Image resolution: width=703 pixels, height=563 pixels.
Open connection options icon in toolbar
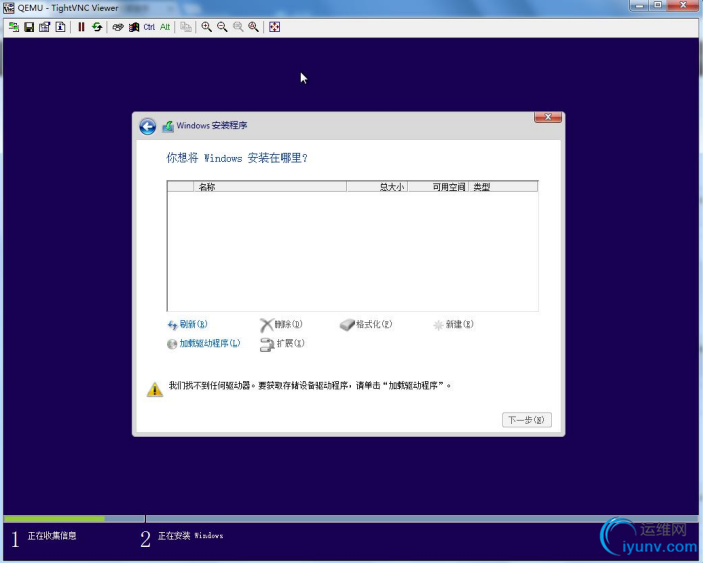[x=44, y=27]
